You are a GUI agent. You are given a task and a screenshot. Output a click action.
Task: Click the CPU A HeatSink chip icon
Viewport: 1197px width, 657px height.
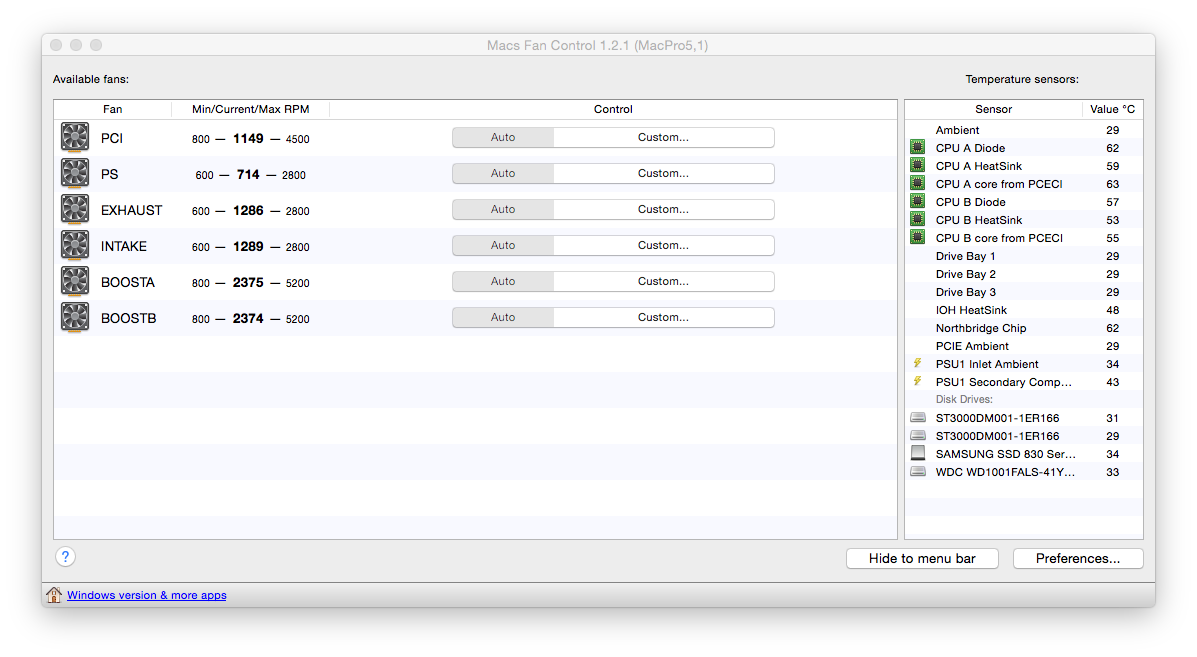(x=918, y=166)
